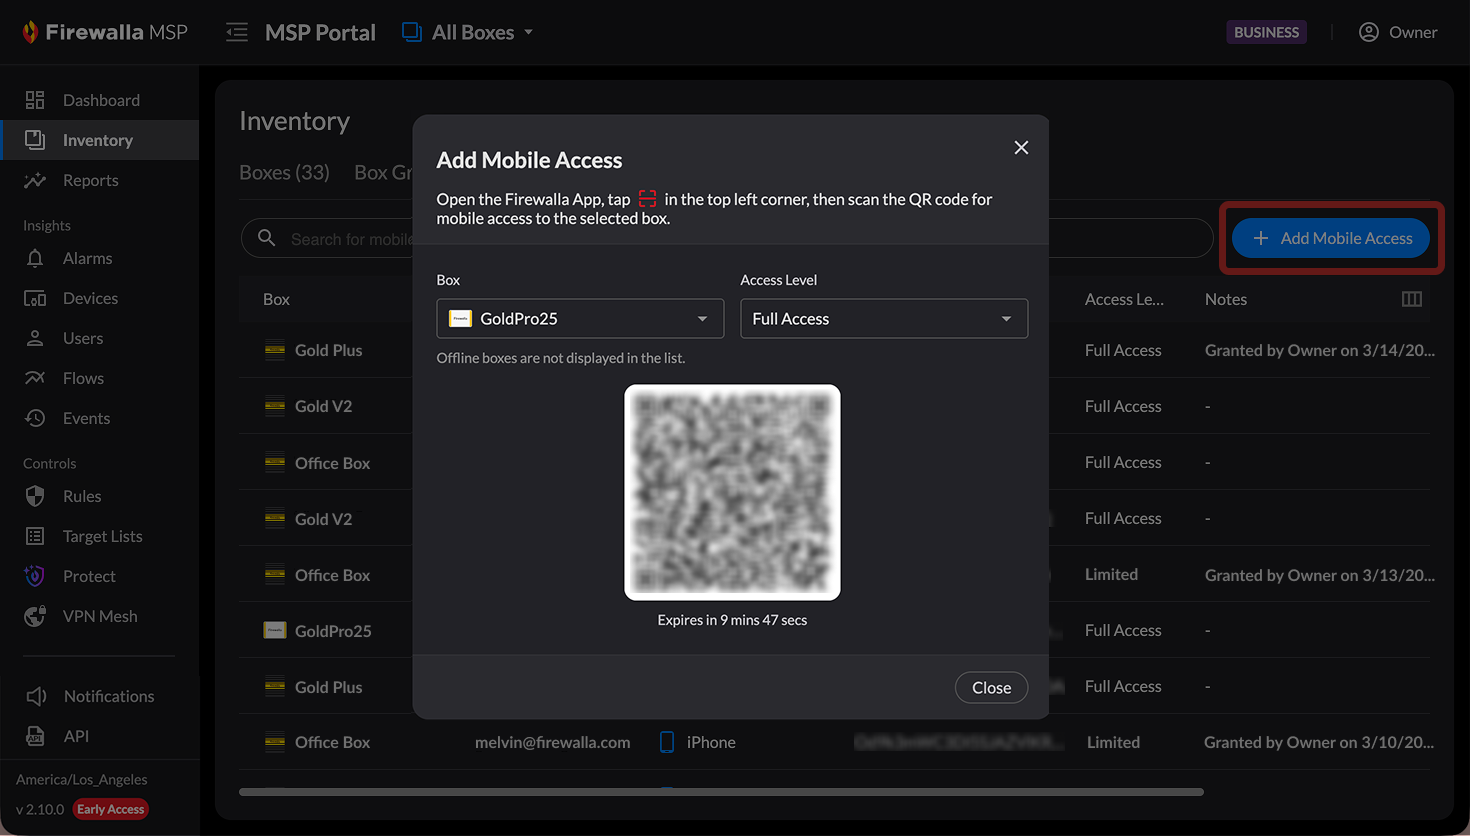
Task: Click the Add Mobile Access button
Action: click(1330, 238)
